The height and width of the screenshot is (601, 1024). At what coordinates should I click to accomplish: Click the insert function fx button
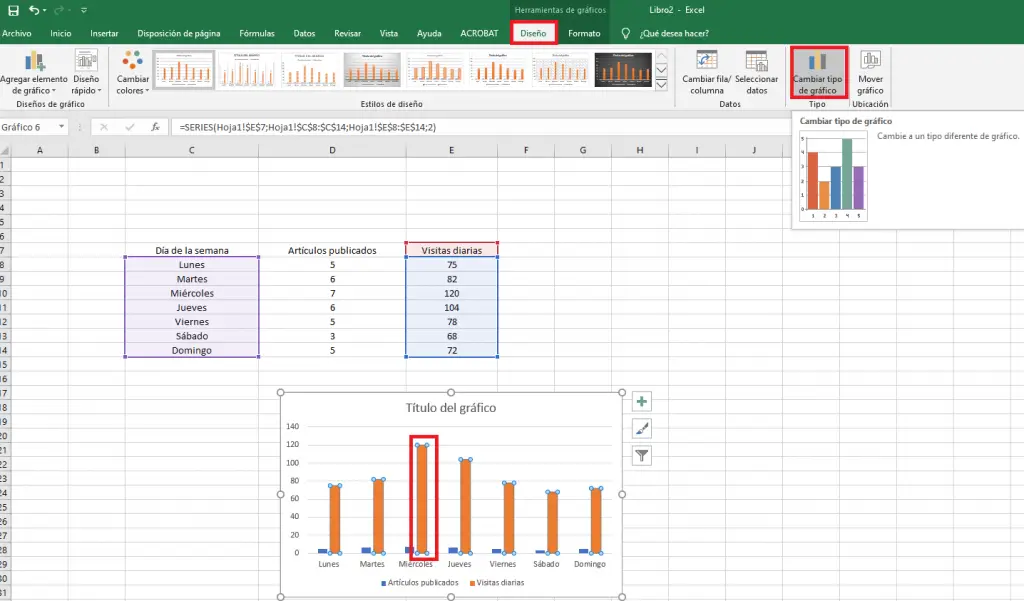coord(155,127)
